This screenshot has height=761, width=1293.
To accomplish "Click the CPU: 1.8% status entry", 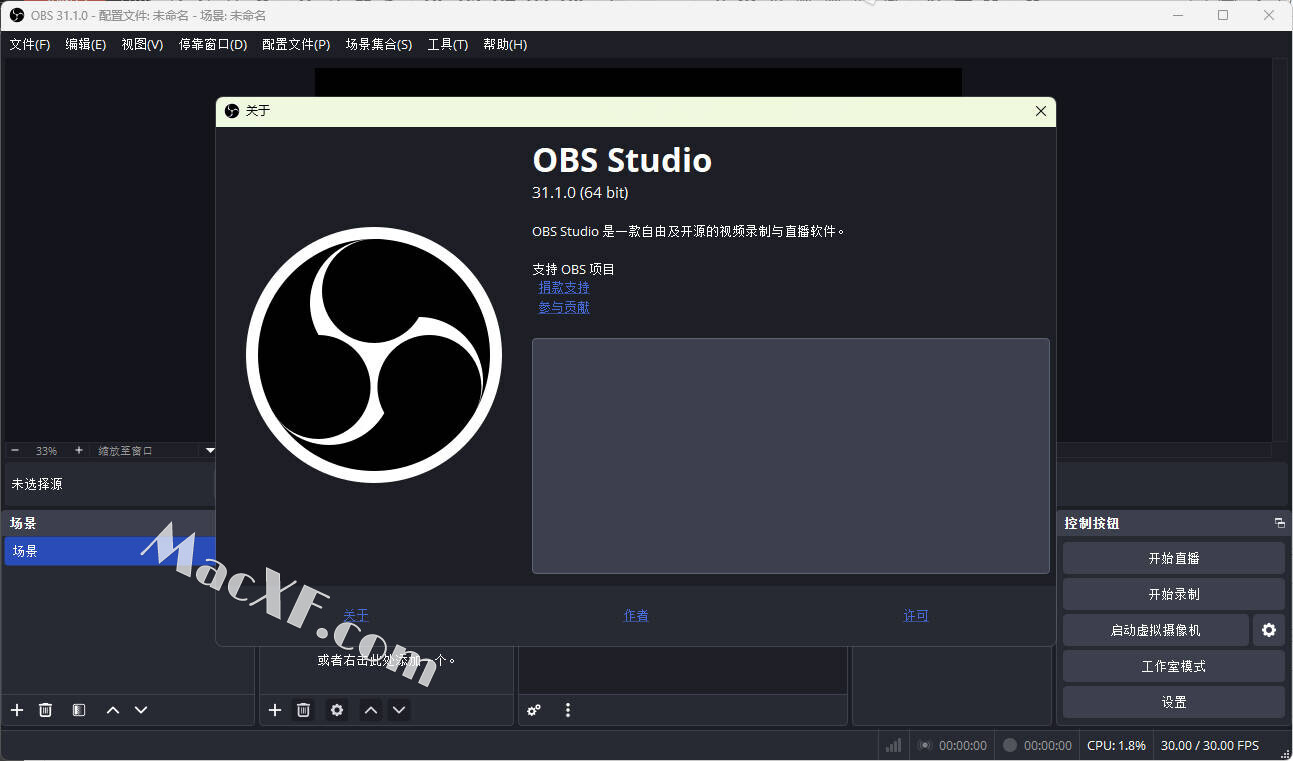I will 1116,745.
